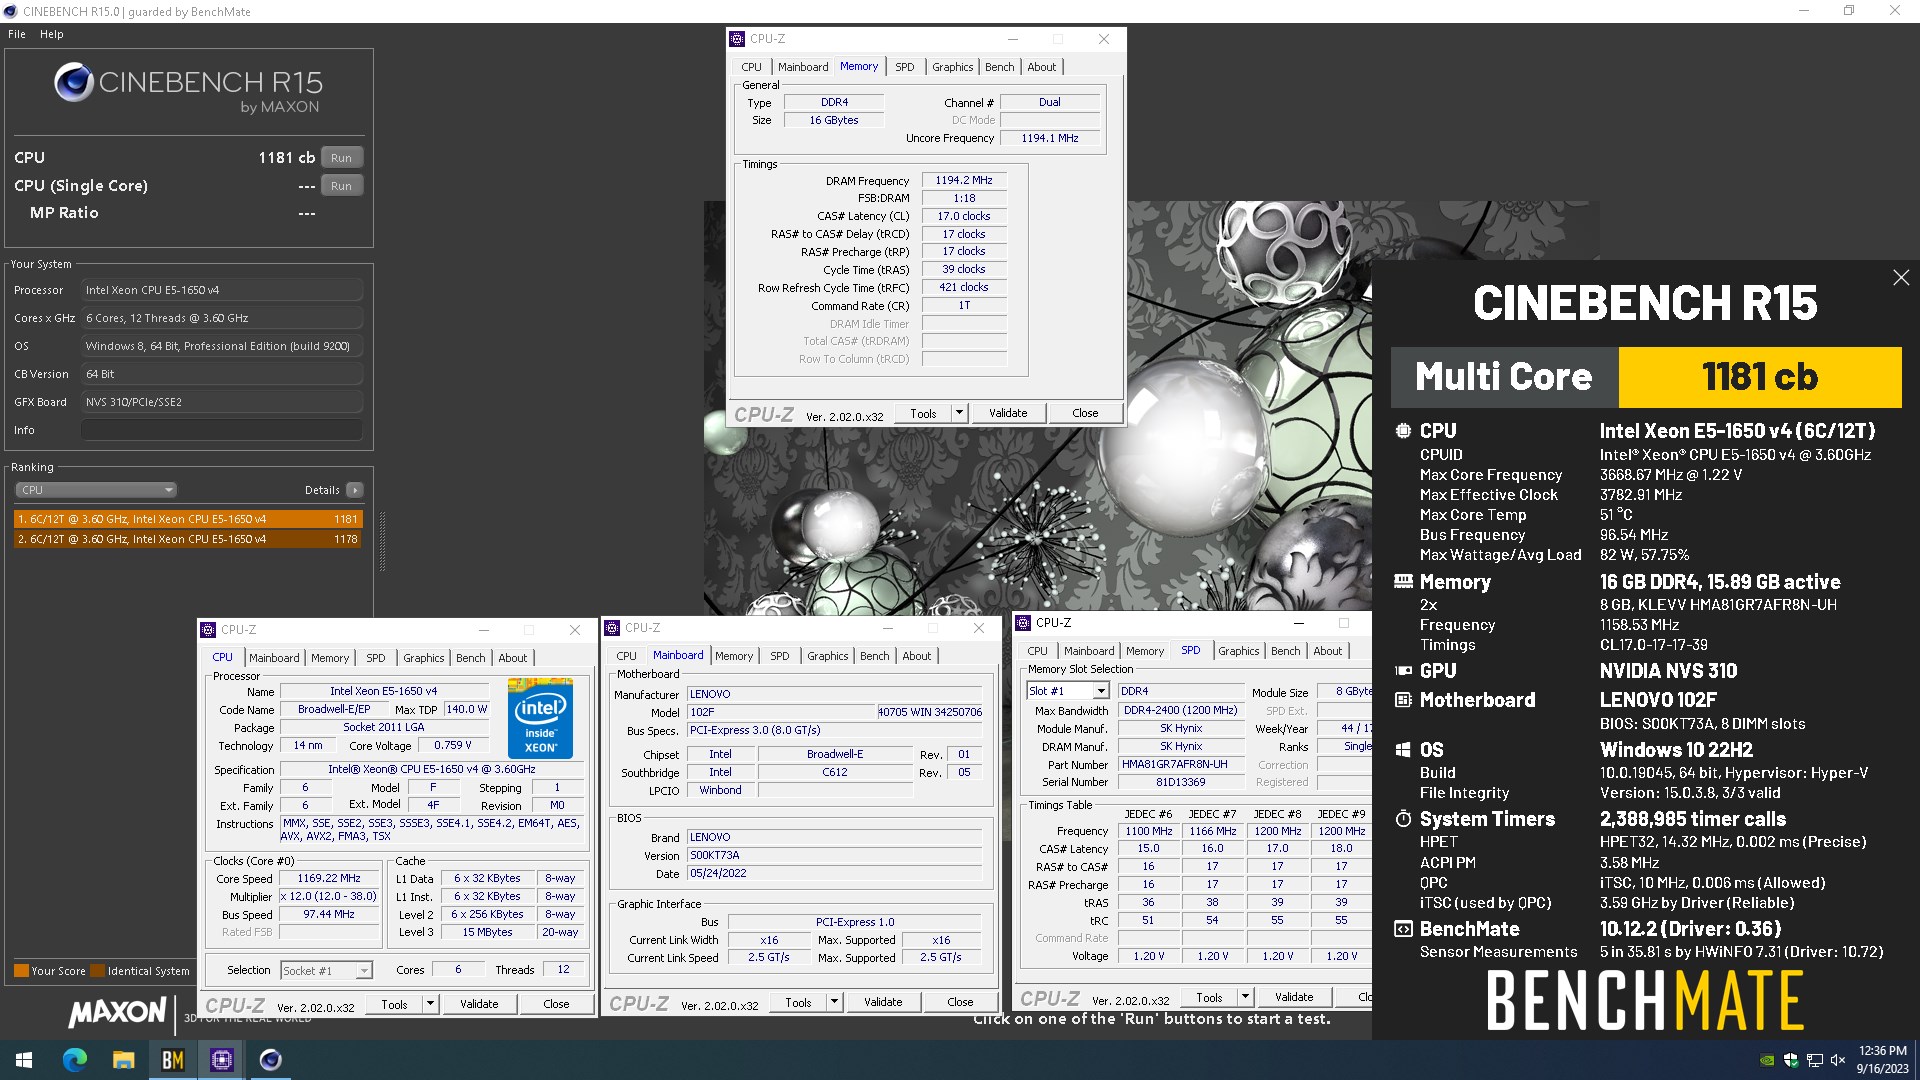The width and height of the screenshot is (1920, 1080).
Task: Open SPD tab in Memory CPU-Z window
Action: coord(904,67)
